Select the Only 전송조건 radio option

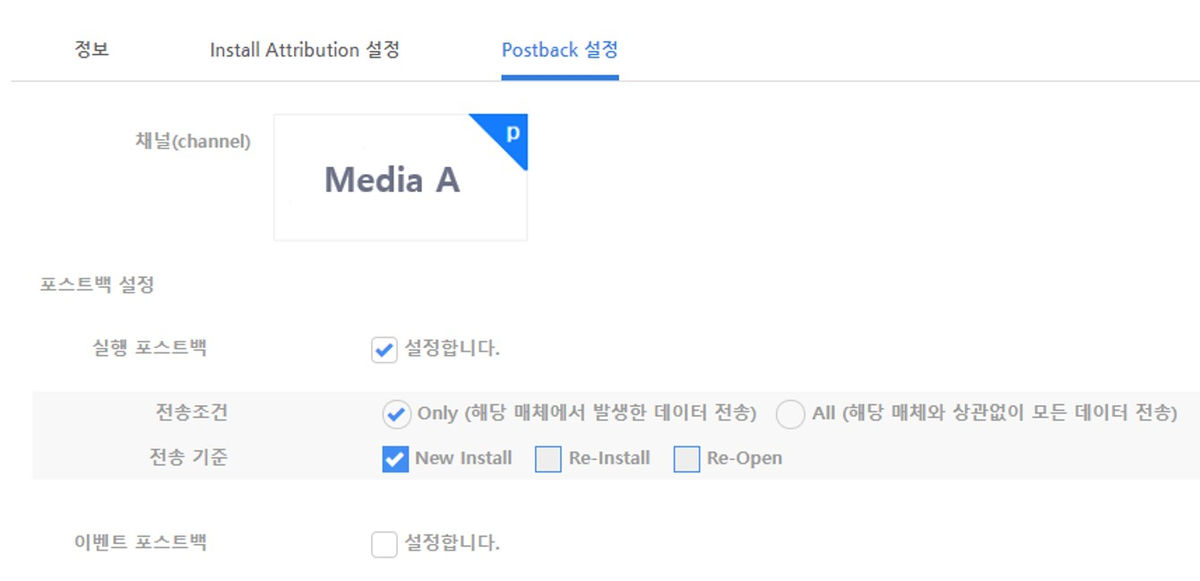[x=397, y=413]
